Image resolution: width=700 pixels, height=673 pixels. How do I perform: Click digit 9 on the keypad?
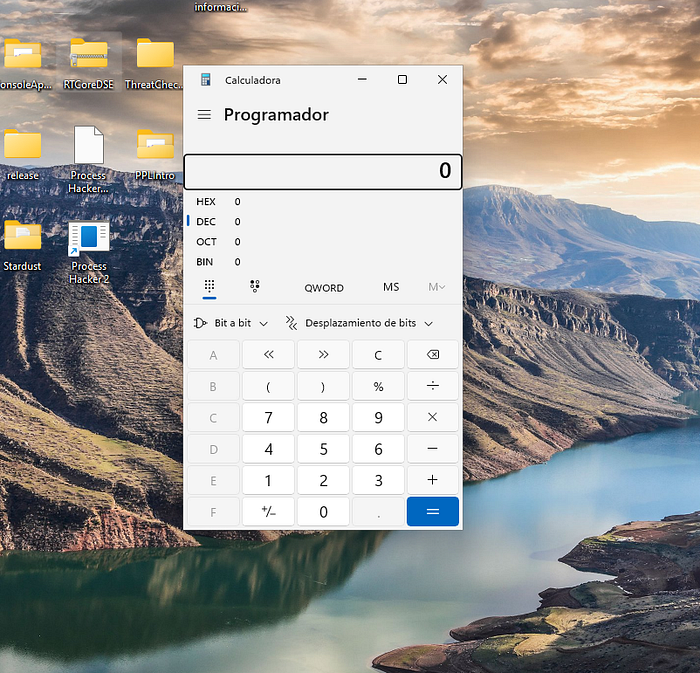[x=378, y=417]
